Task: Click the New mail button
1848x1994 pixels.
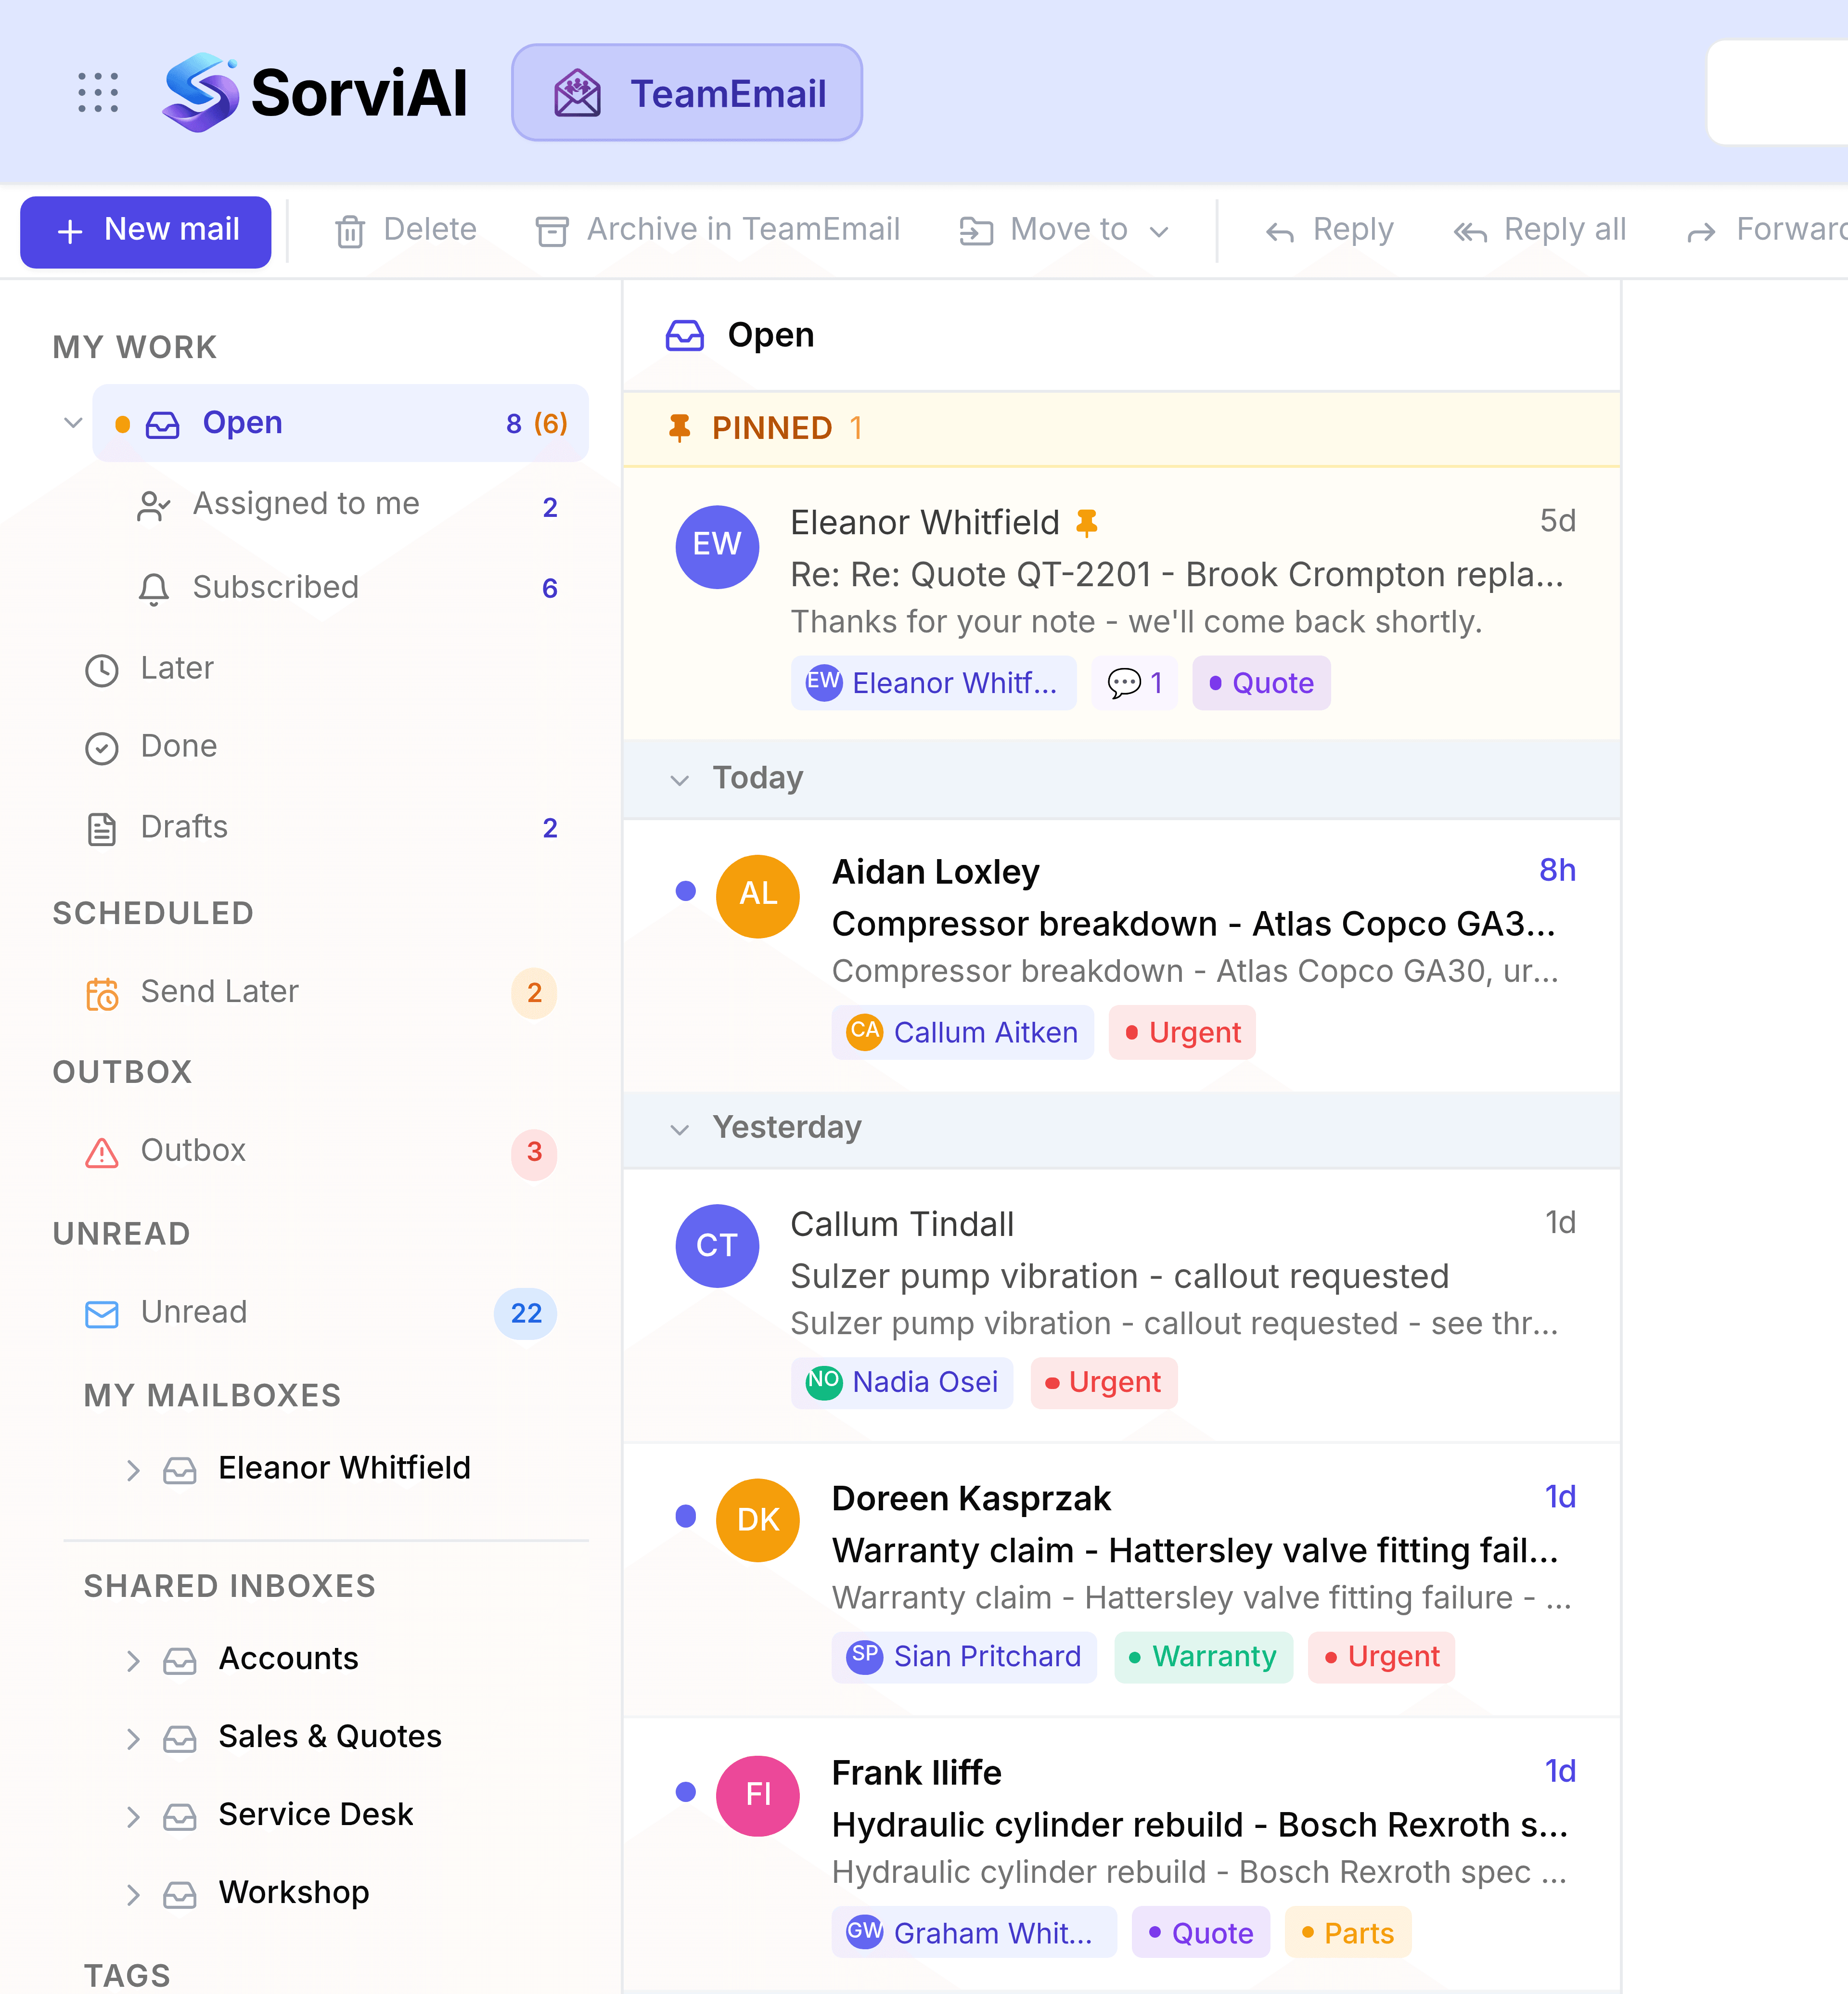Action: 146,231
